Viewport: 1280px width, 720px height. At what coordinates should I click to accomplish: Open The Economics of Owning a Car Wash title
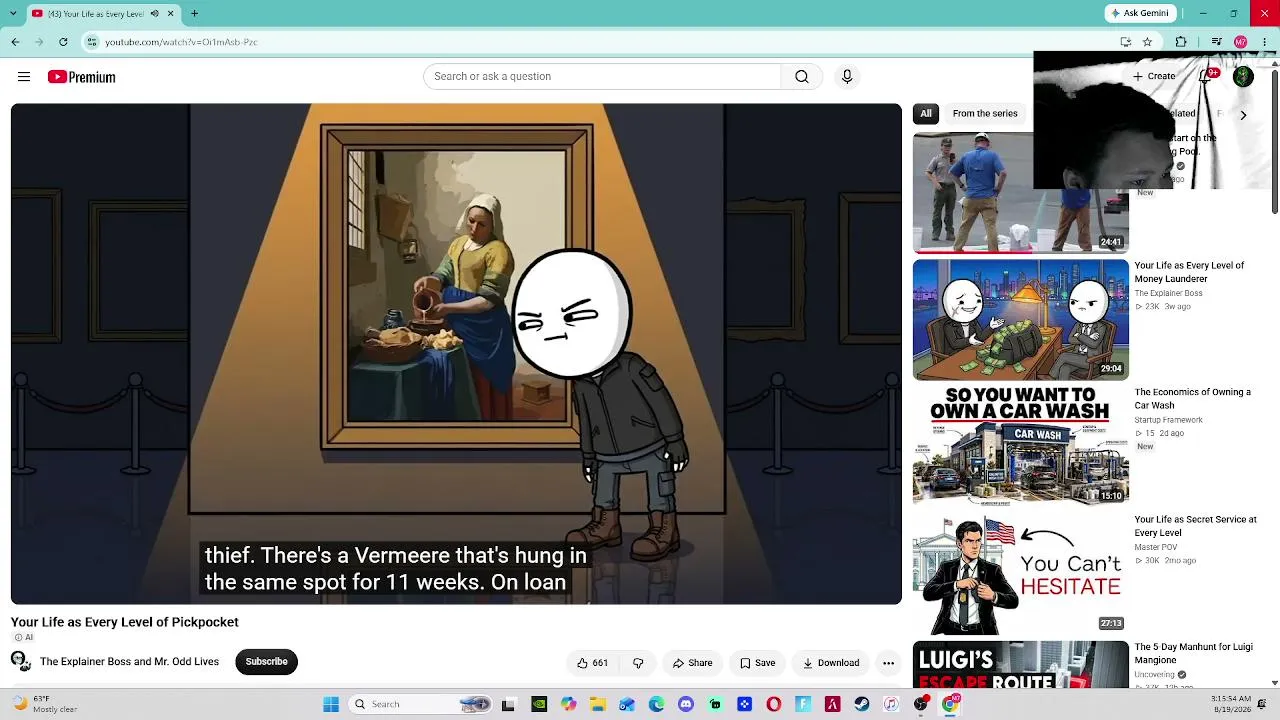(x=1192, y=399)
